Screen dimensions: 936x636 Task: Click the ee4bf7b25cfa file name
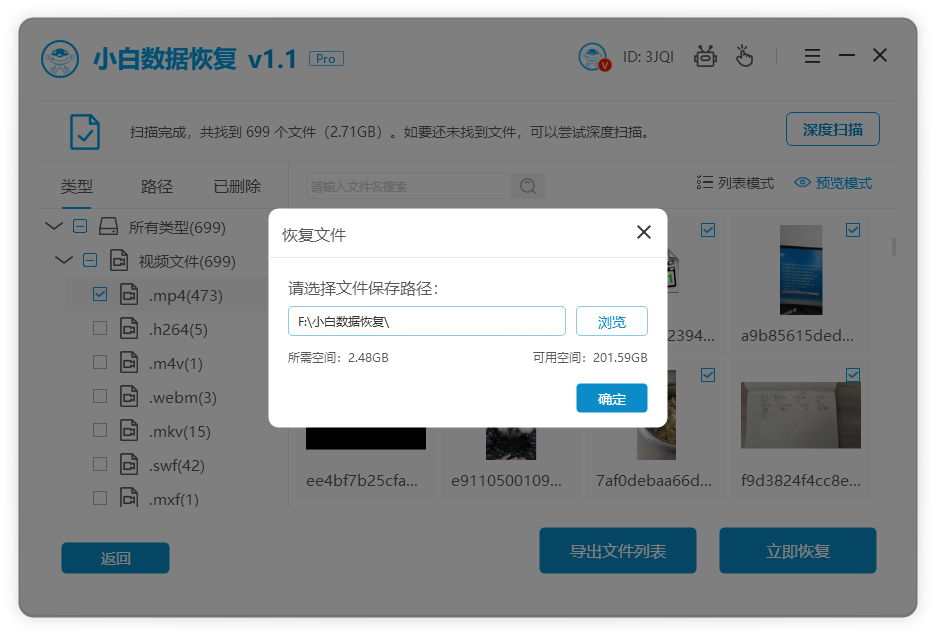pos(362,481)
